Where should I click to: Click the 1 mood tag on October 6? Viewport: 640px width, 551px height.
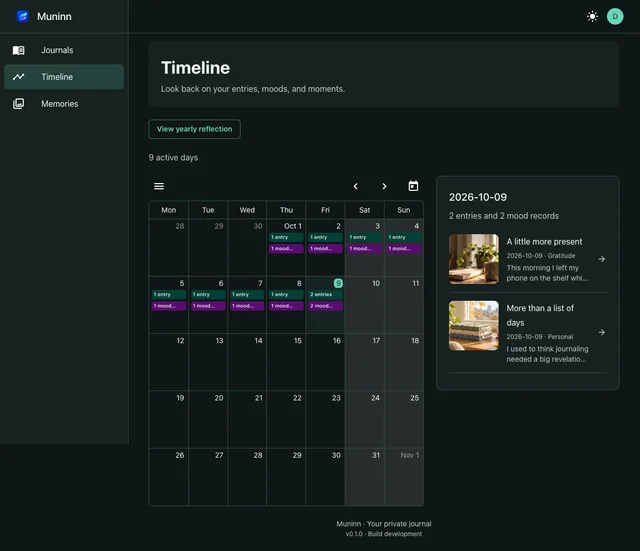[x=208, y=306]
